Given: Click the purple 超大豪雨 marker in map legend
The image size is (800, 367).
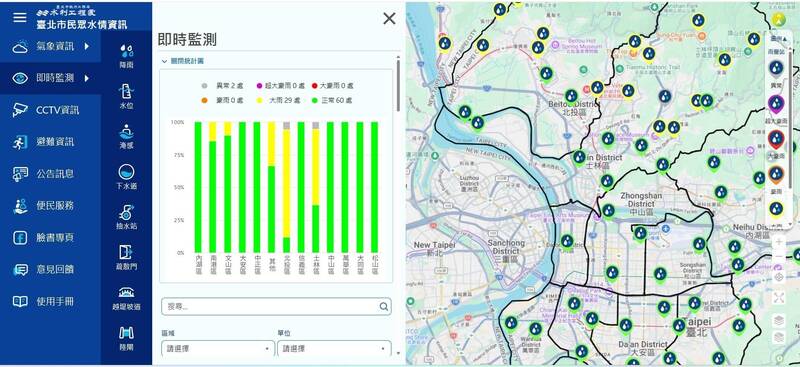Looking at the screenshot, I should [776, 104].
